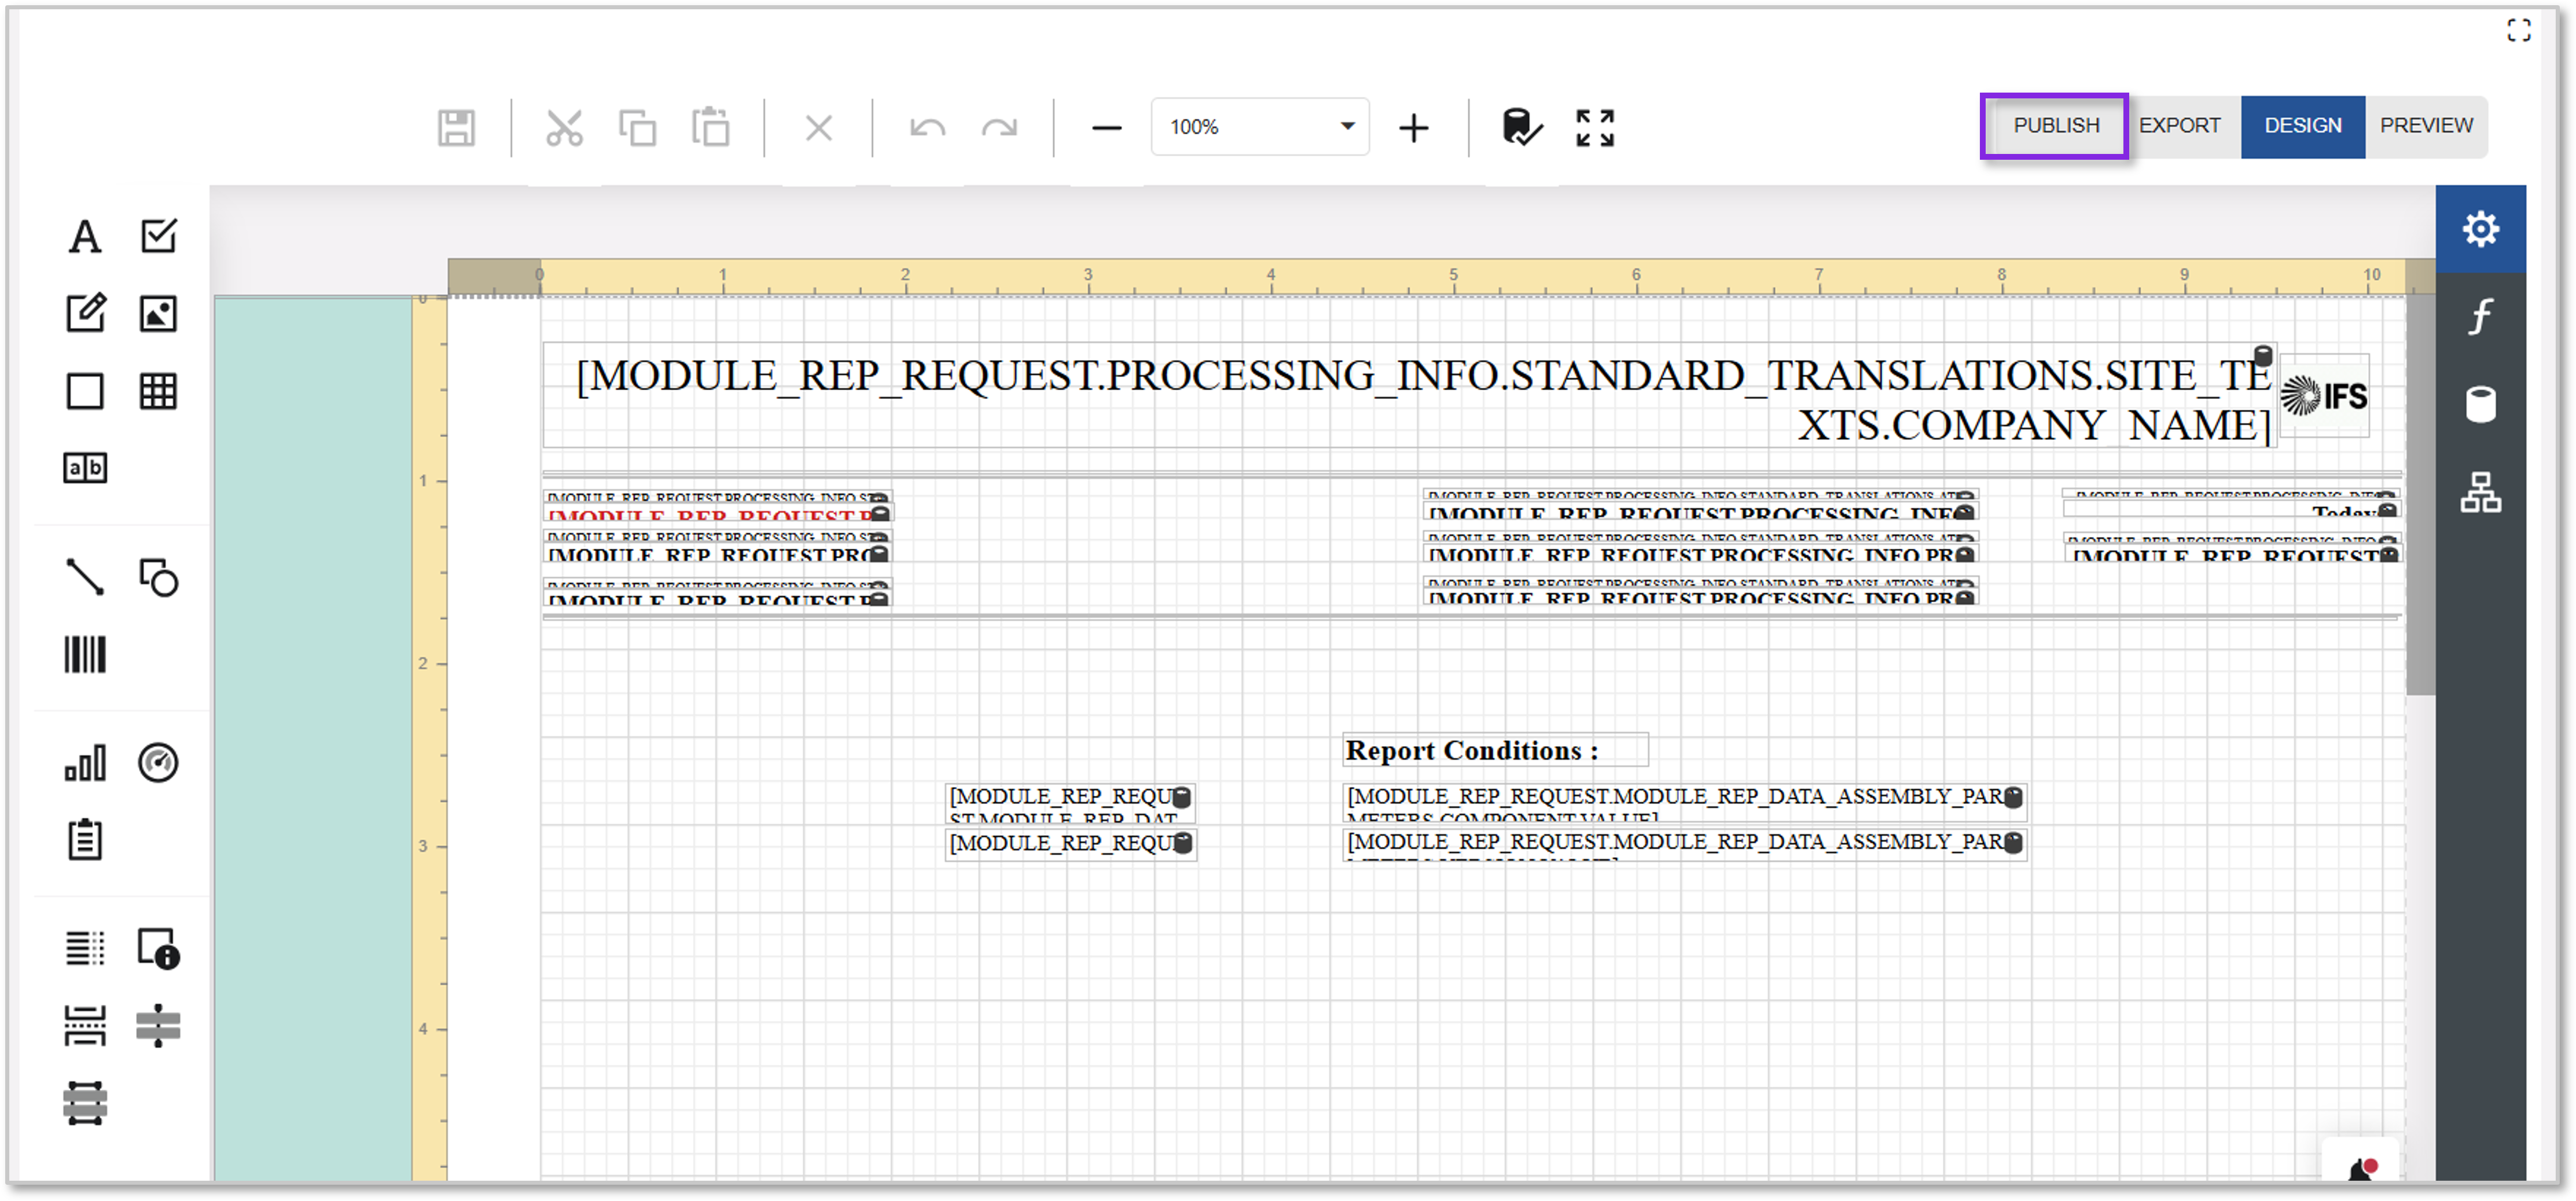Viewport: 2576px width, 1201px height.
Task: Click the PUBLISH button
Action: pyautogui.click(x=2055, y=126)
